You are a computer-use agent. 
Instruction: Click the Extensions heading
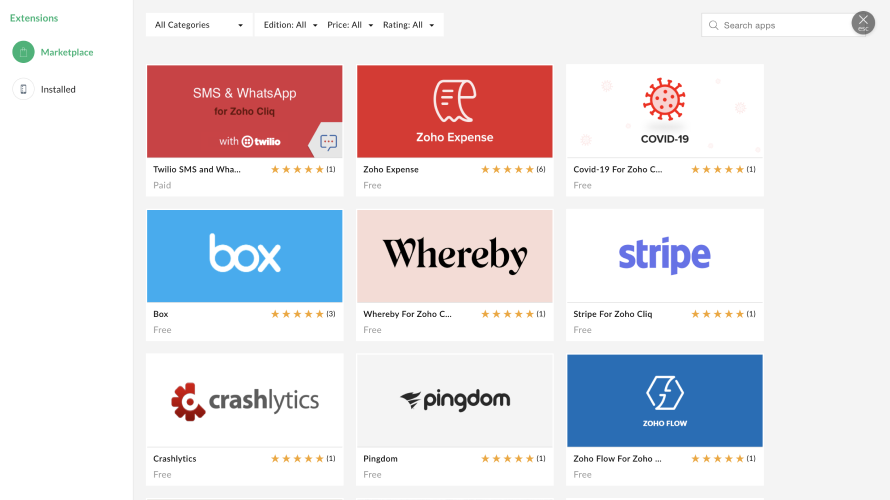34,18
